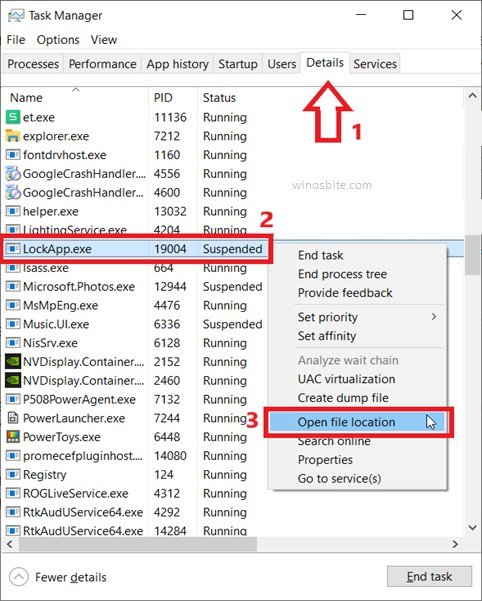The image size is (482, 601).
Task: Click the Microsoft.Photos.exe process icon
Action: click(x=13, y=286)
